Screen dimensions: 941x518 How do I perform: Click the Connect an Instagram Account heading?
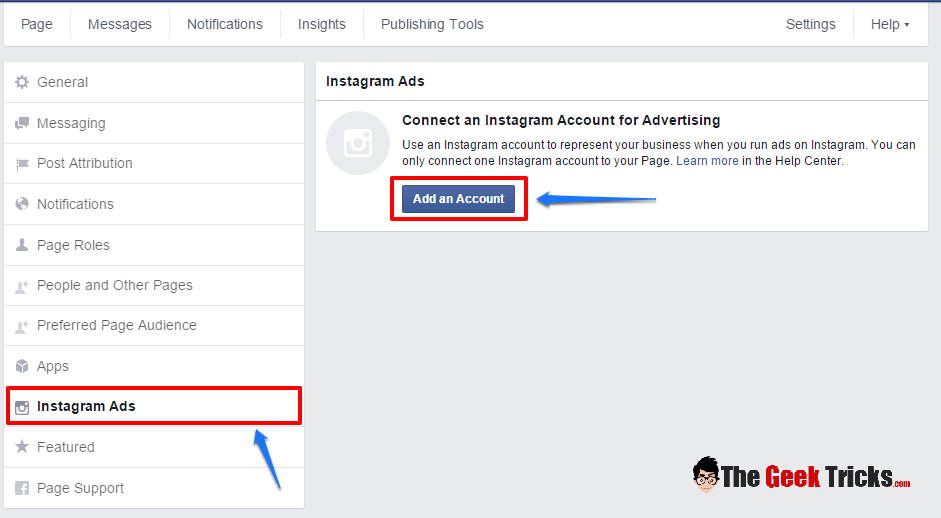[x=561, y=120]
